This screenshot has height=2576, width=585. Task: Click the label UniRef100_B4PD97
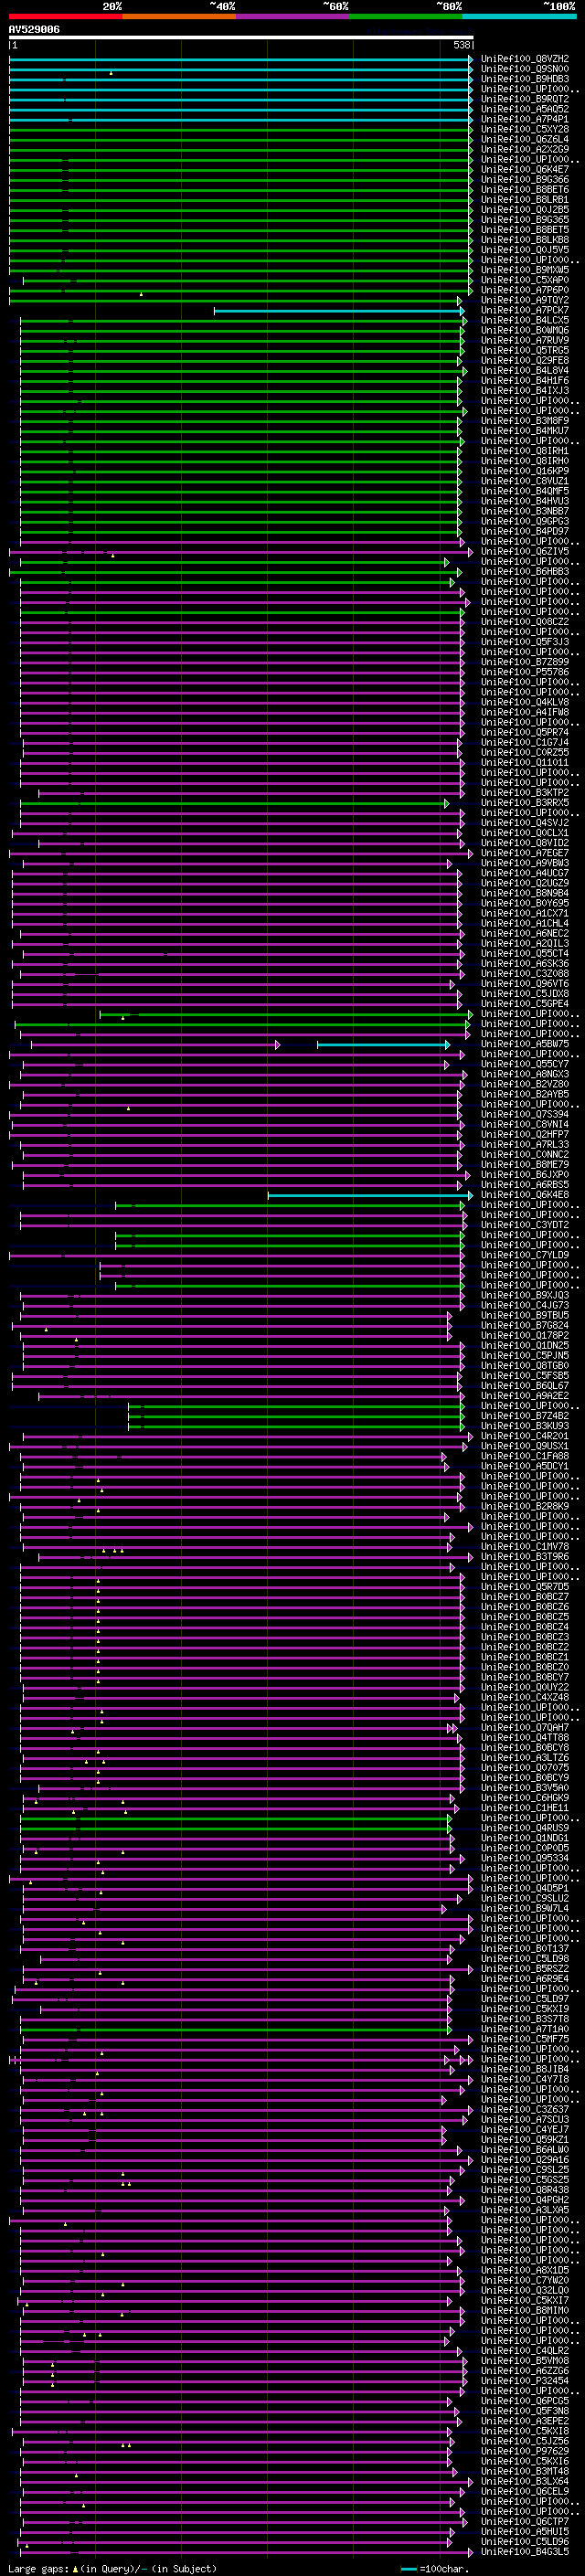pos(525,531)
